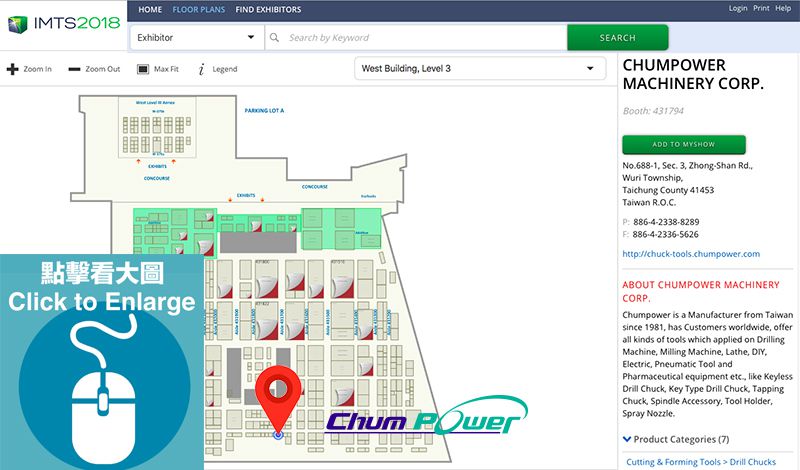Click the Zoom In plus icon
800x470 pixels.
click(13, 69)
